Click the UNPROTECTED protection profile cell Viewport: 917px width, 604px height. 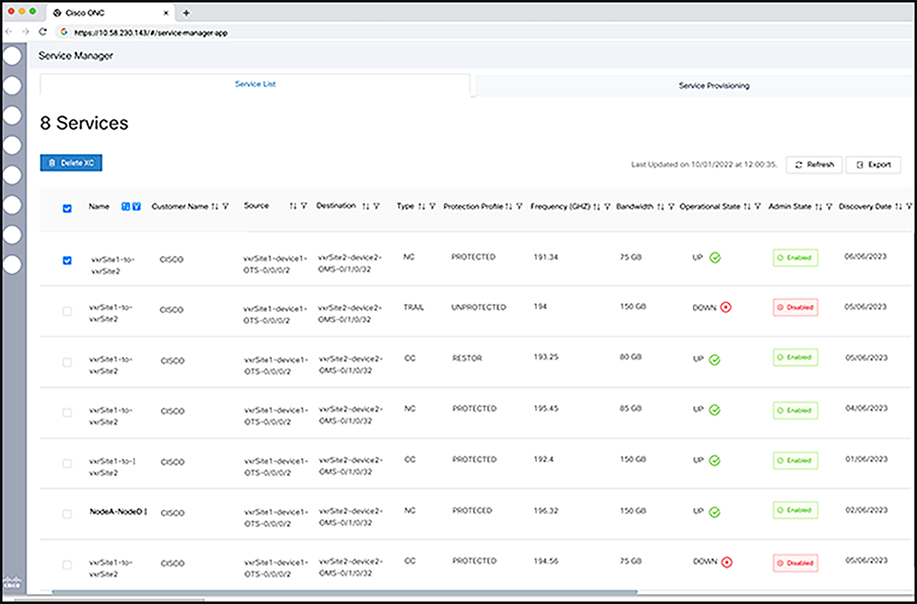click(479, 307)
